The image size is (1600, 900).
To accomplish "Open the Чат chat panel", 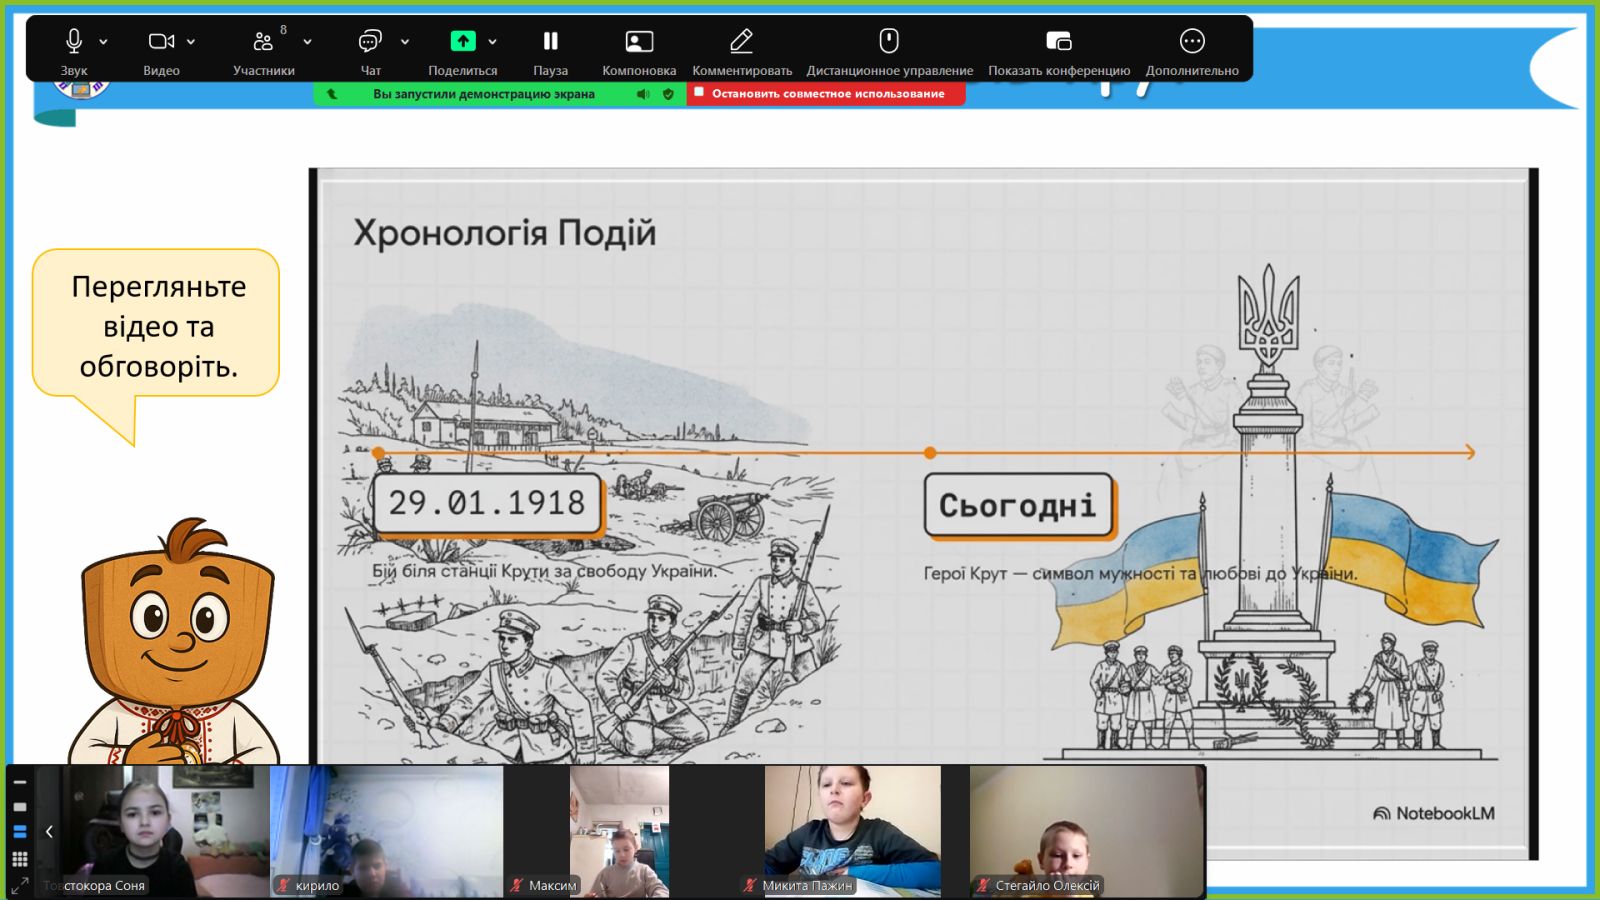I will click(x=370, y=42).
